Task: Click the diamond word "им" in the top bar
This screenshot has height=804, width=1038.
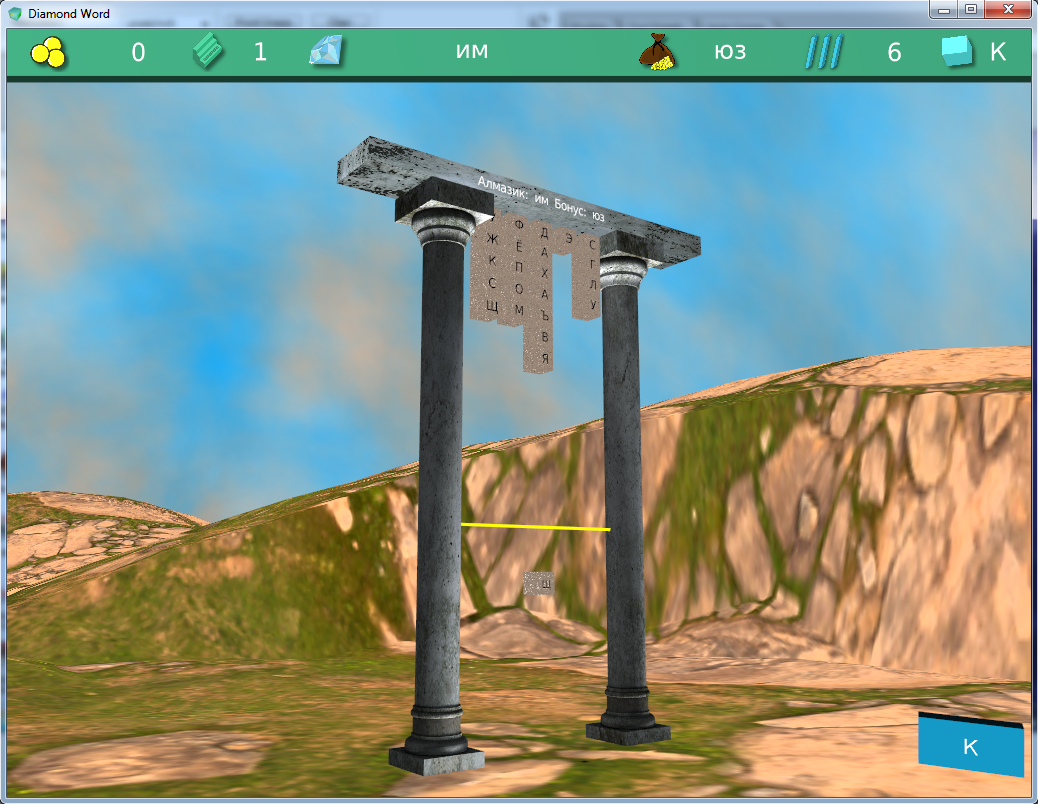Action: (471, 52)
